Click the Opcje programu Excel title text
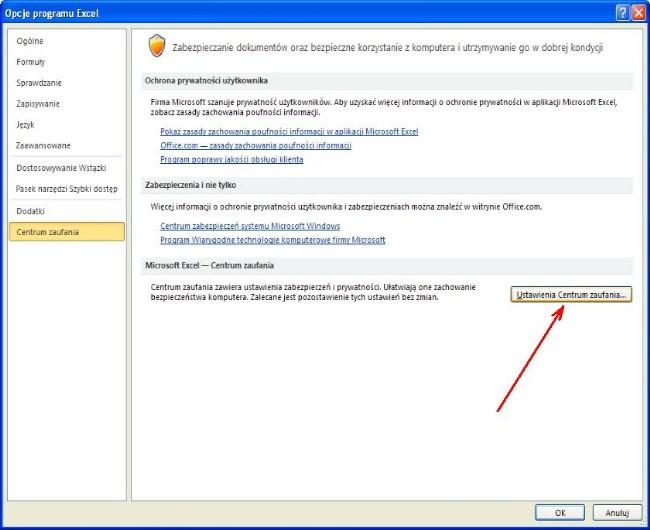 coord(52,14)
